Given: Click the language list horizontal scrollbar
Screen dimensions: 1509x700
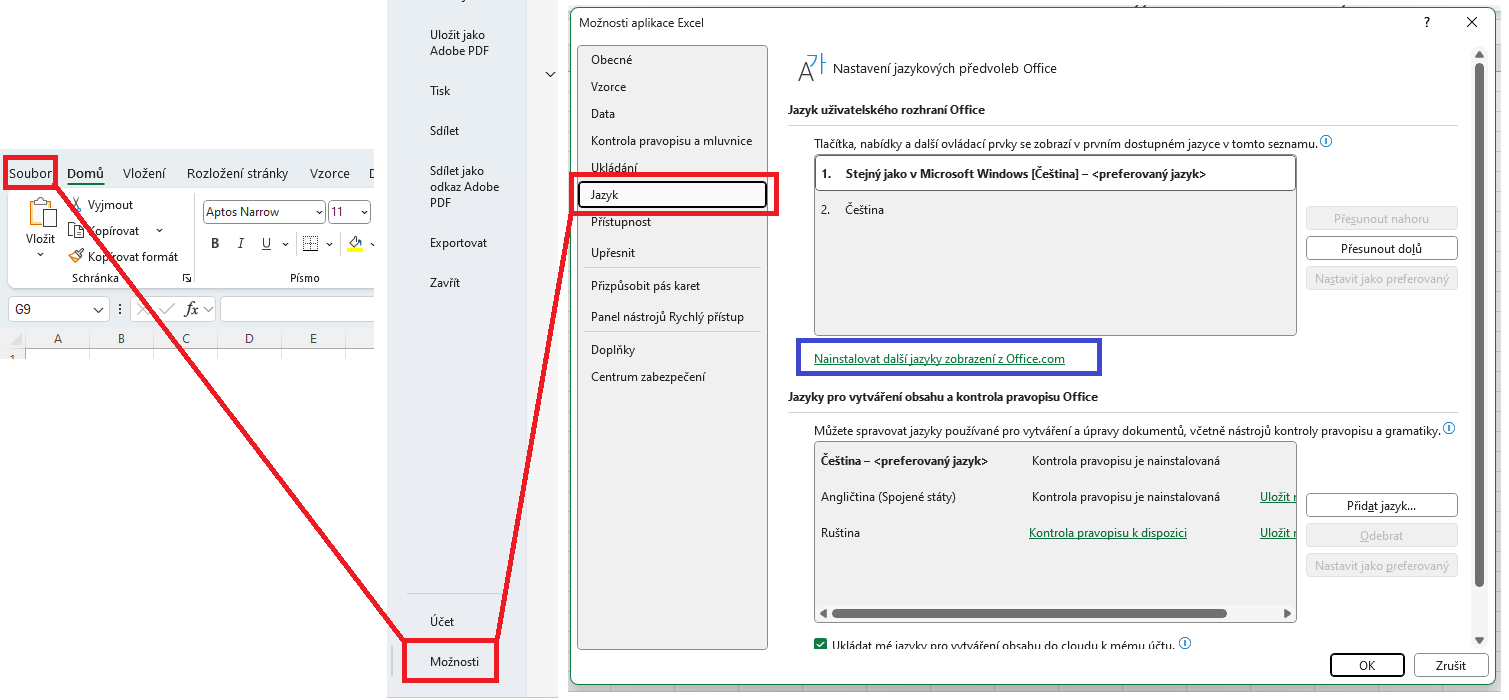Looking at the screenshot, I should click(1028, 613).
